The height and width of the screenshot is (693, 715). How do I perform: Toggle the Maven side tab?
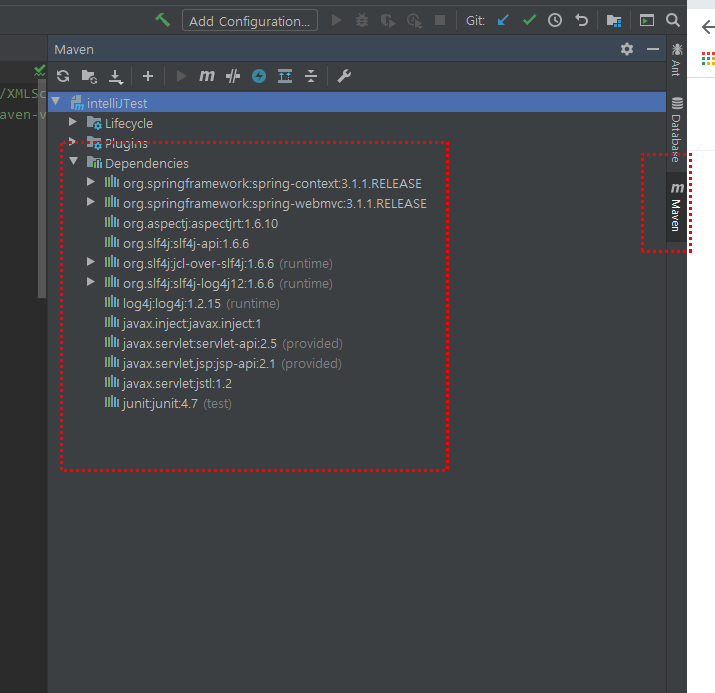pos(677,207)
